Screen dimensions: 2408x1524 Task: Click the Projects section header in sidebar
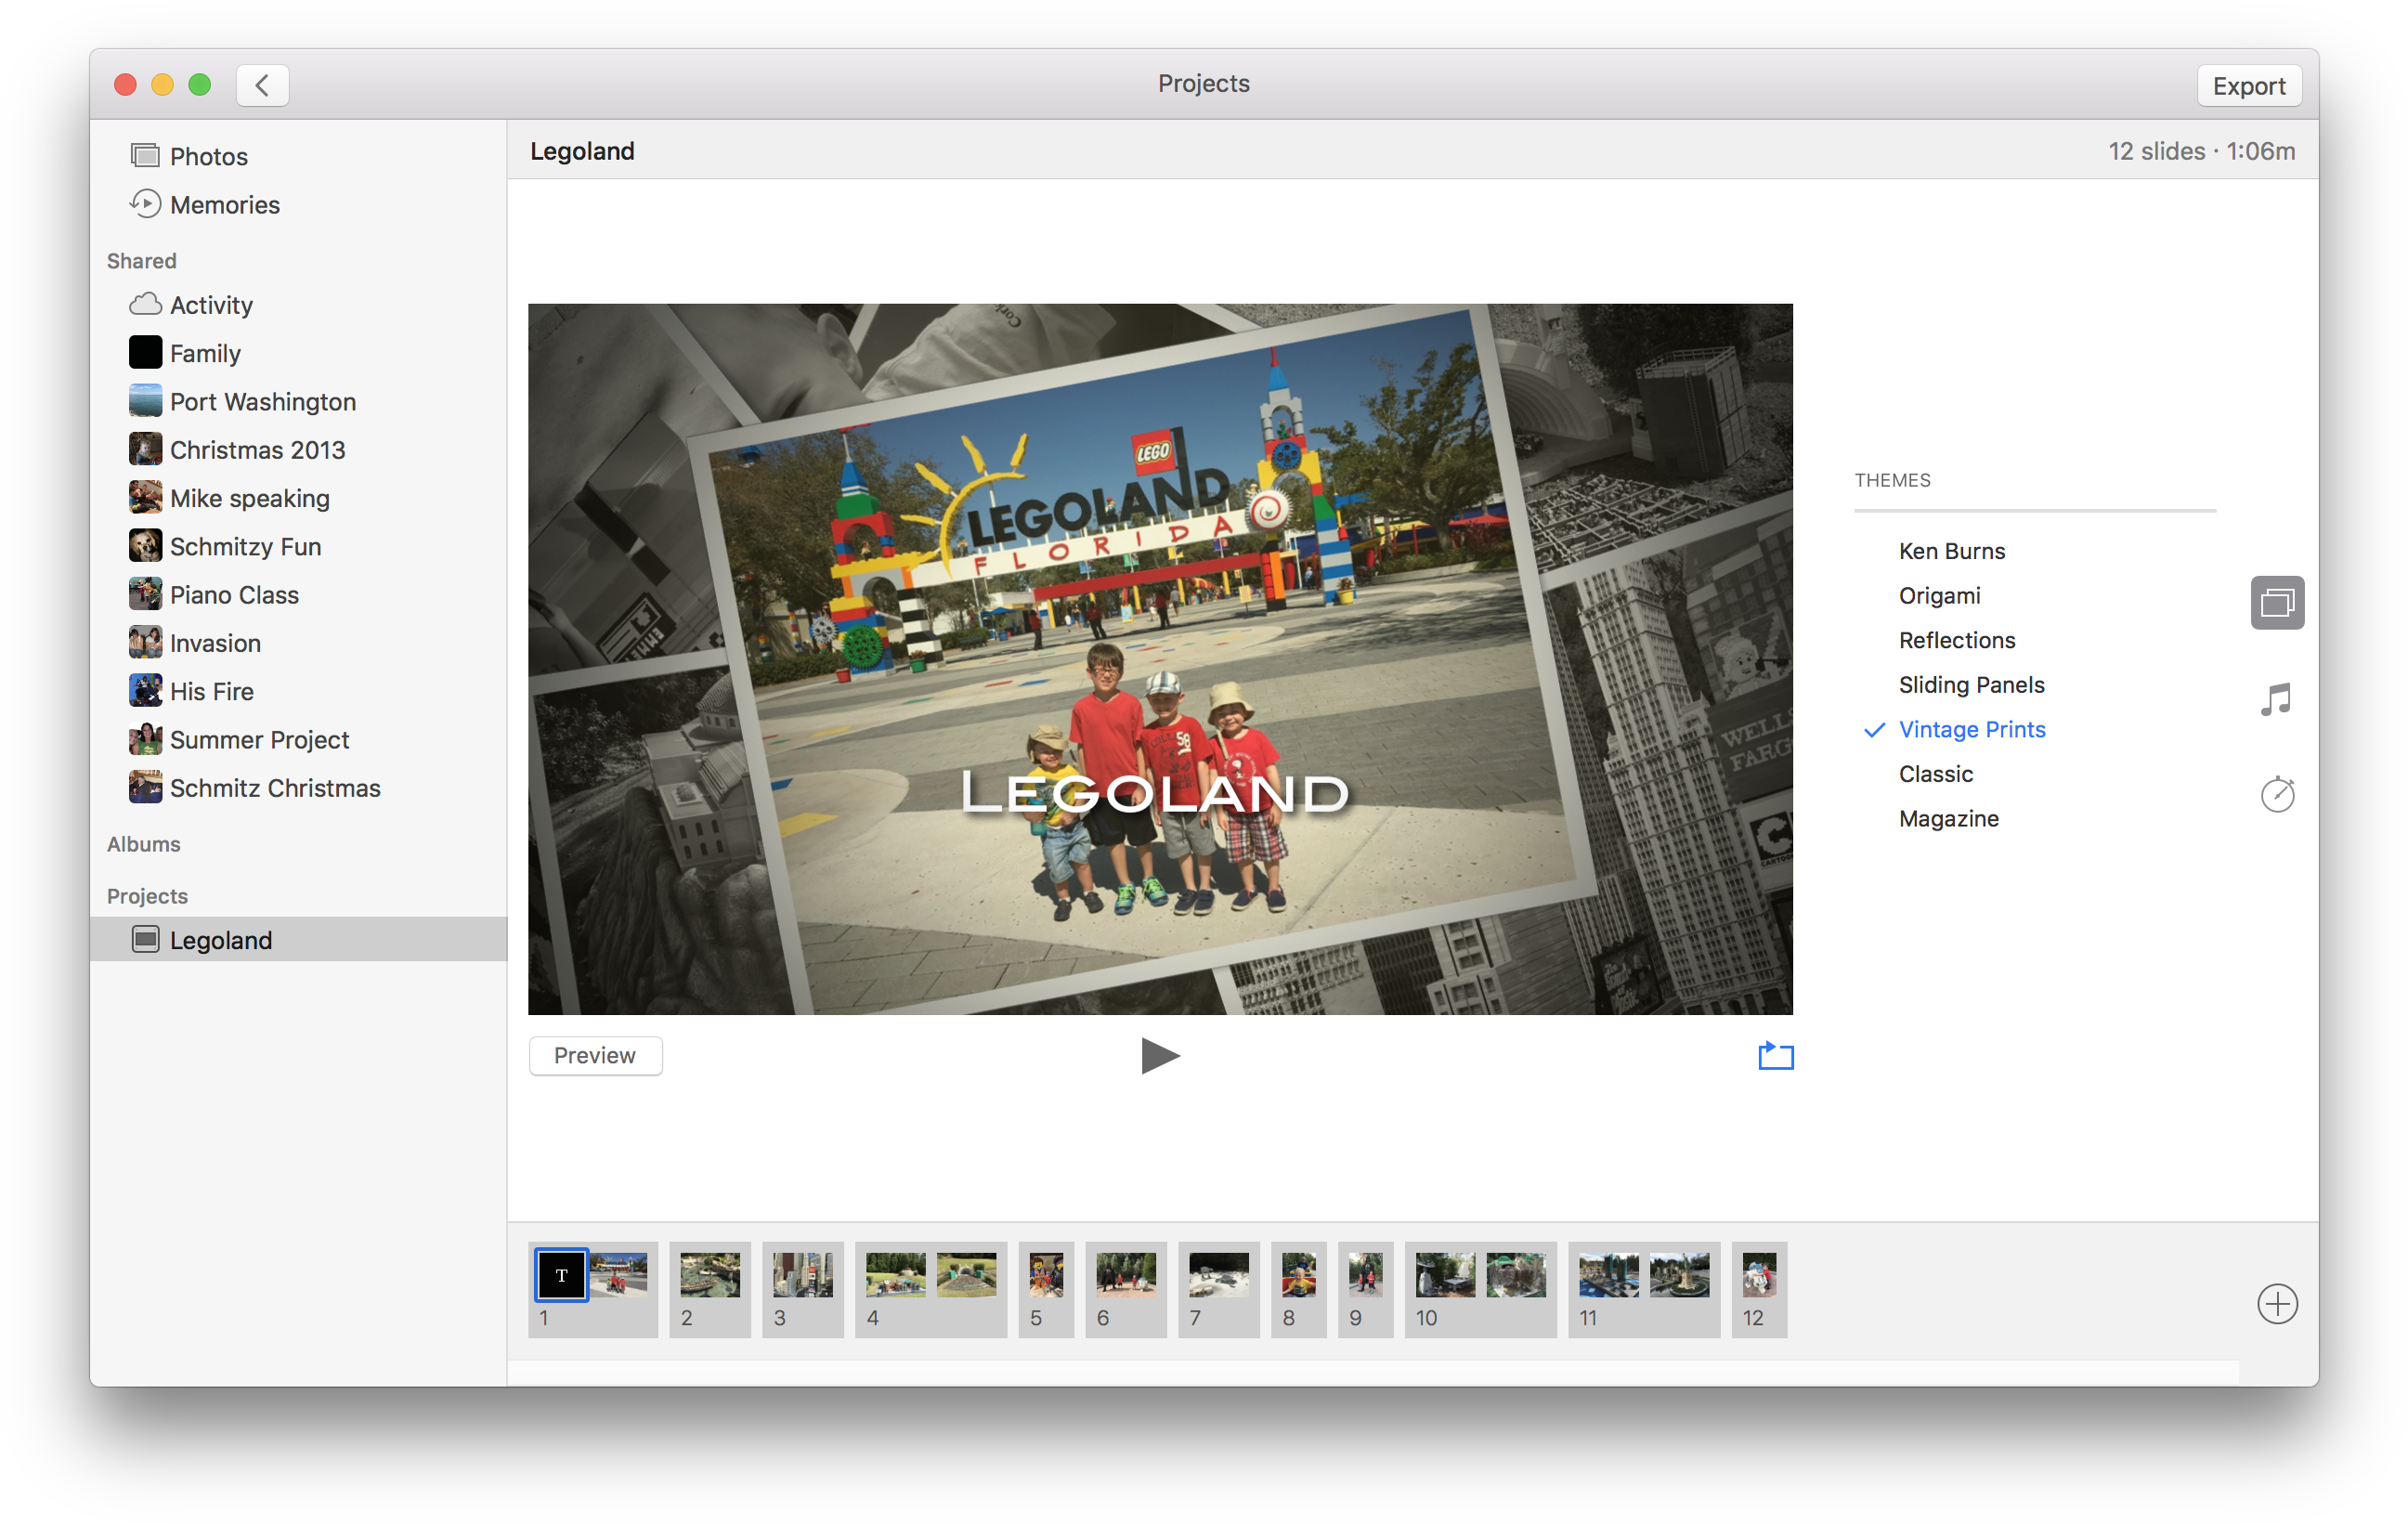pyautogui.click(x=147, y=896)
